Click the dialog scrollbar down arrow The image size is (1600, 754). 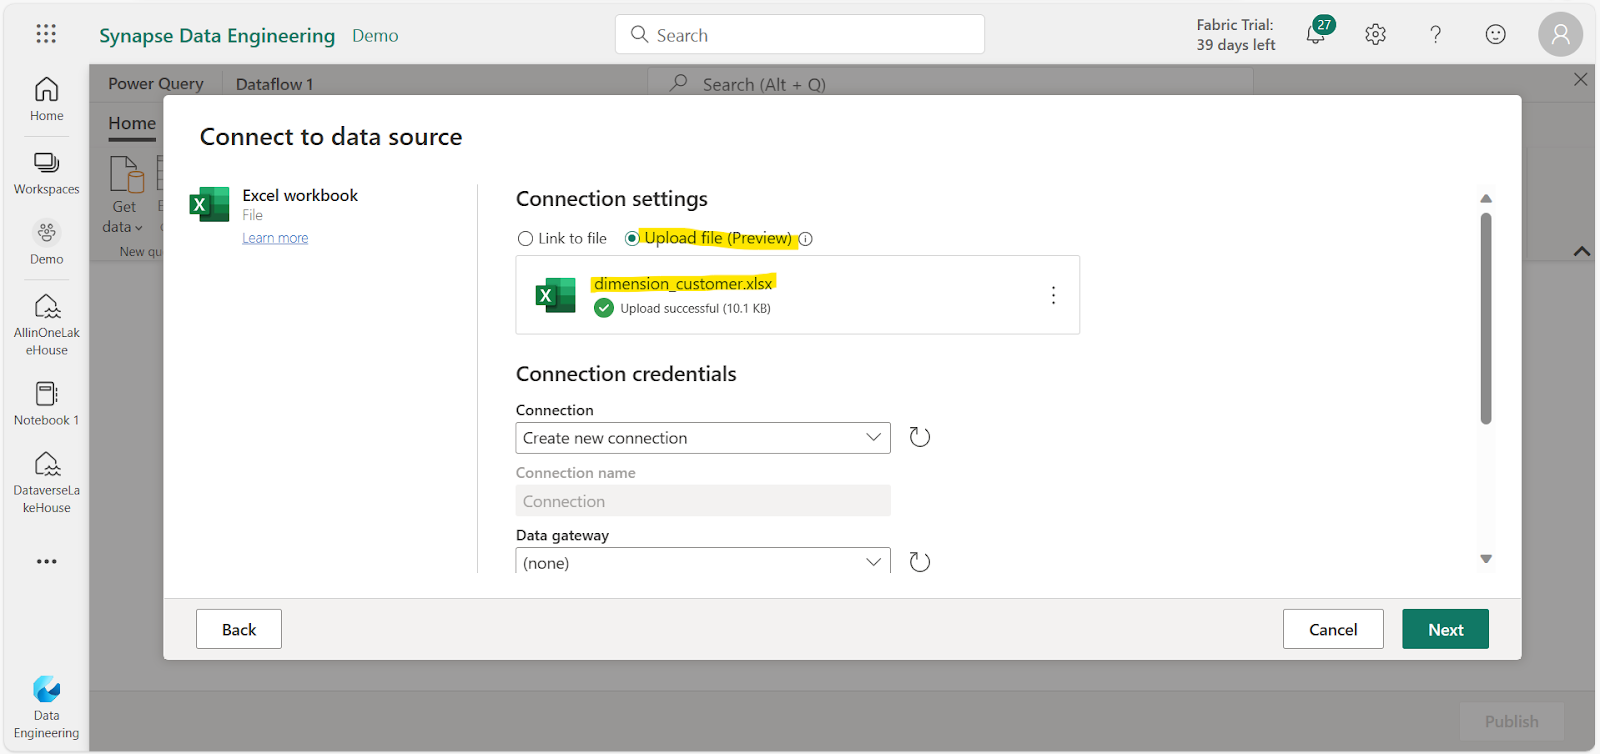[1486, 559]
